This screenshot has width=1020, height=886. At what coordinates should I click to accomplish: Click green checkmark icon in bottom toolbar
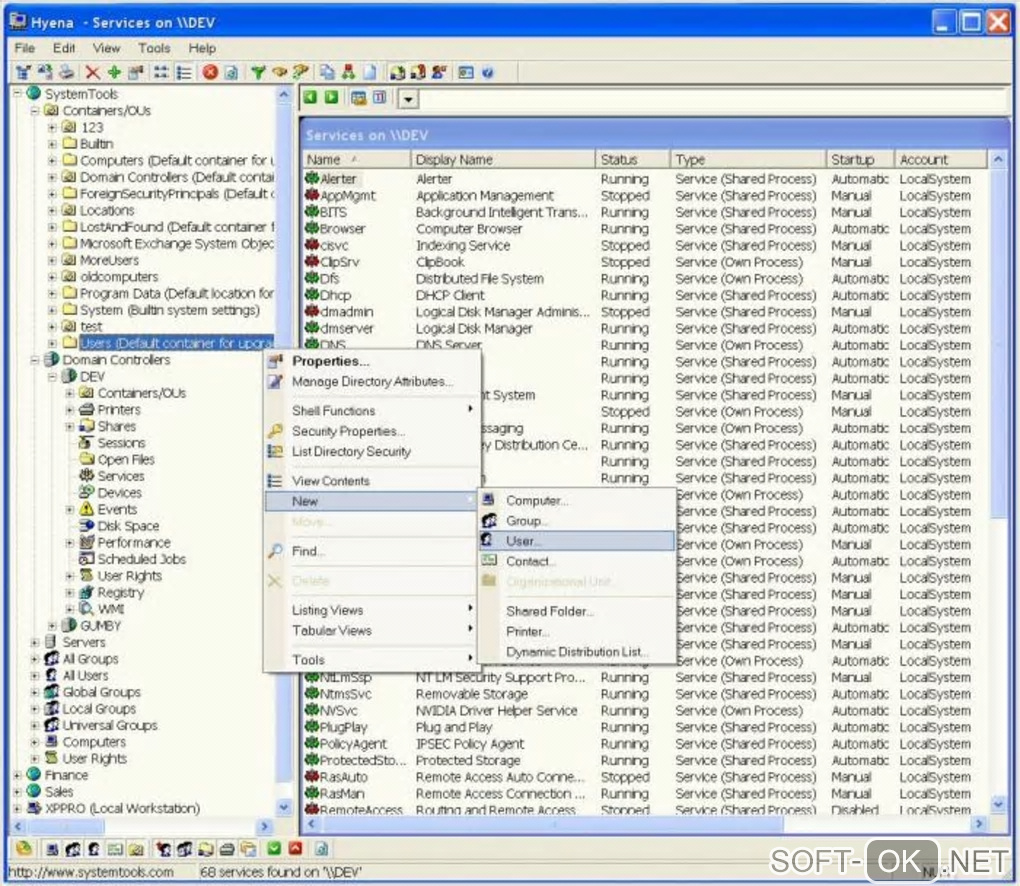[x=274, y=849]
